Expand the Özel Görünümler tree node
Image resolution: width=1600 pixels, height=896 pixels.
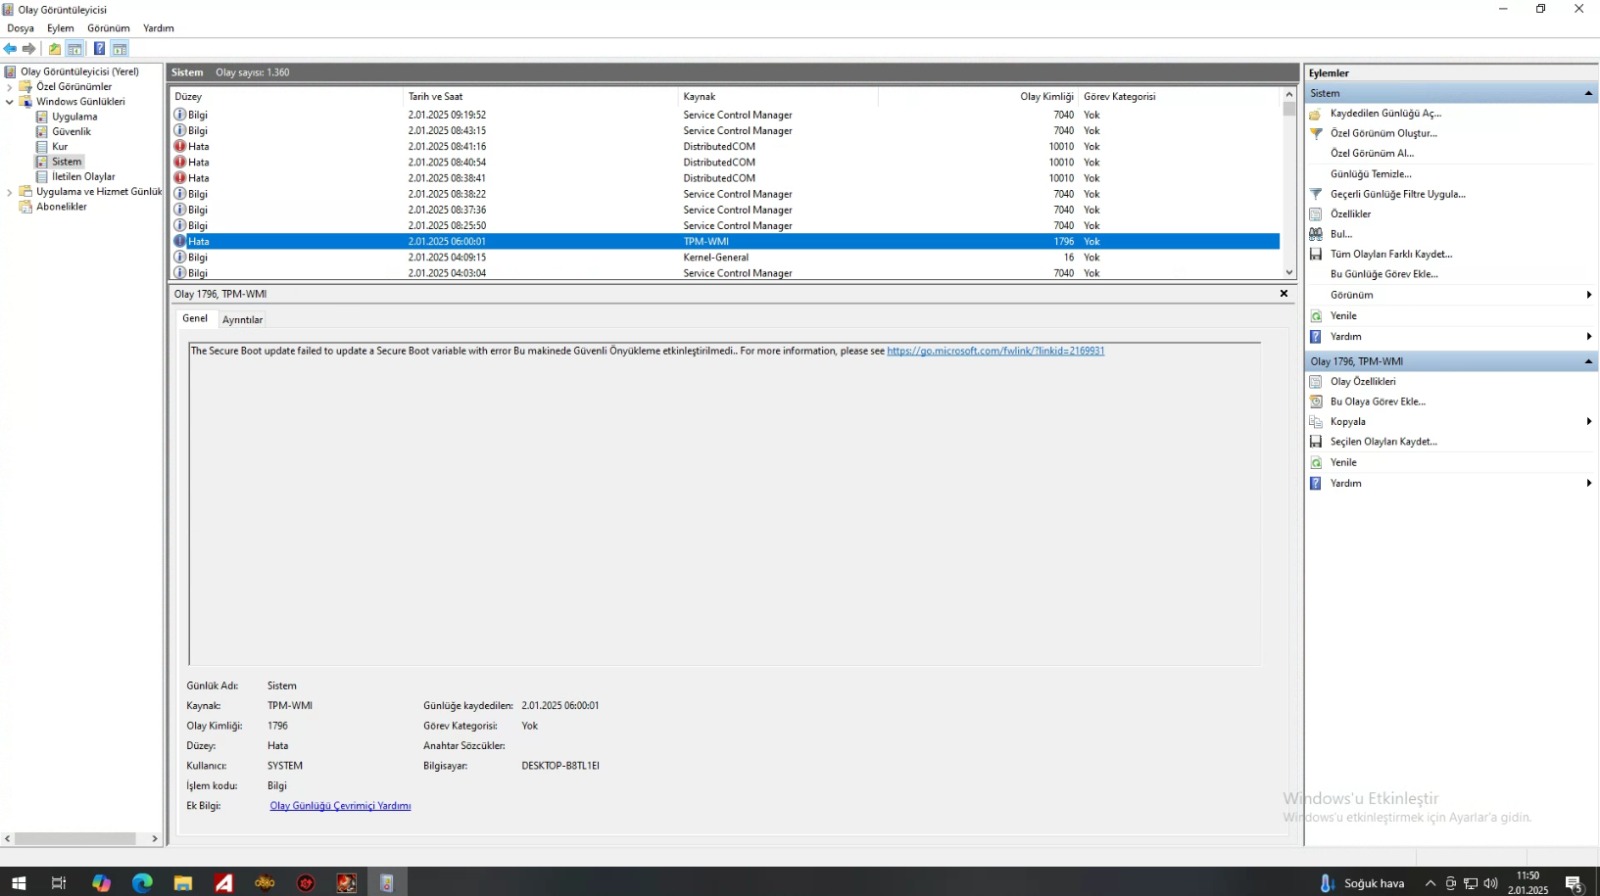pos(9,87)
